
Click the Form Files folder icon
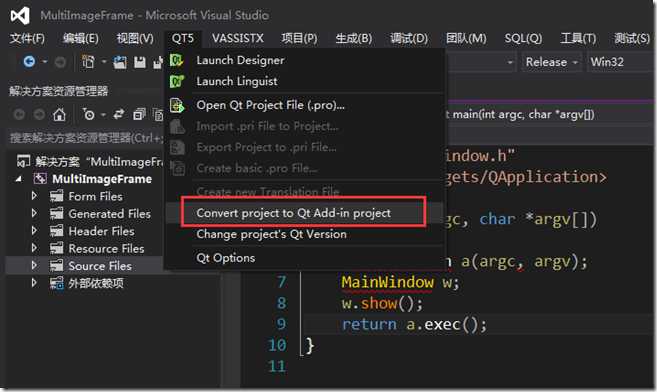pos(57,196)
